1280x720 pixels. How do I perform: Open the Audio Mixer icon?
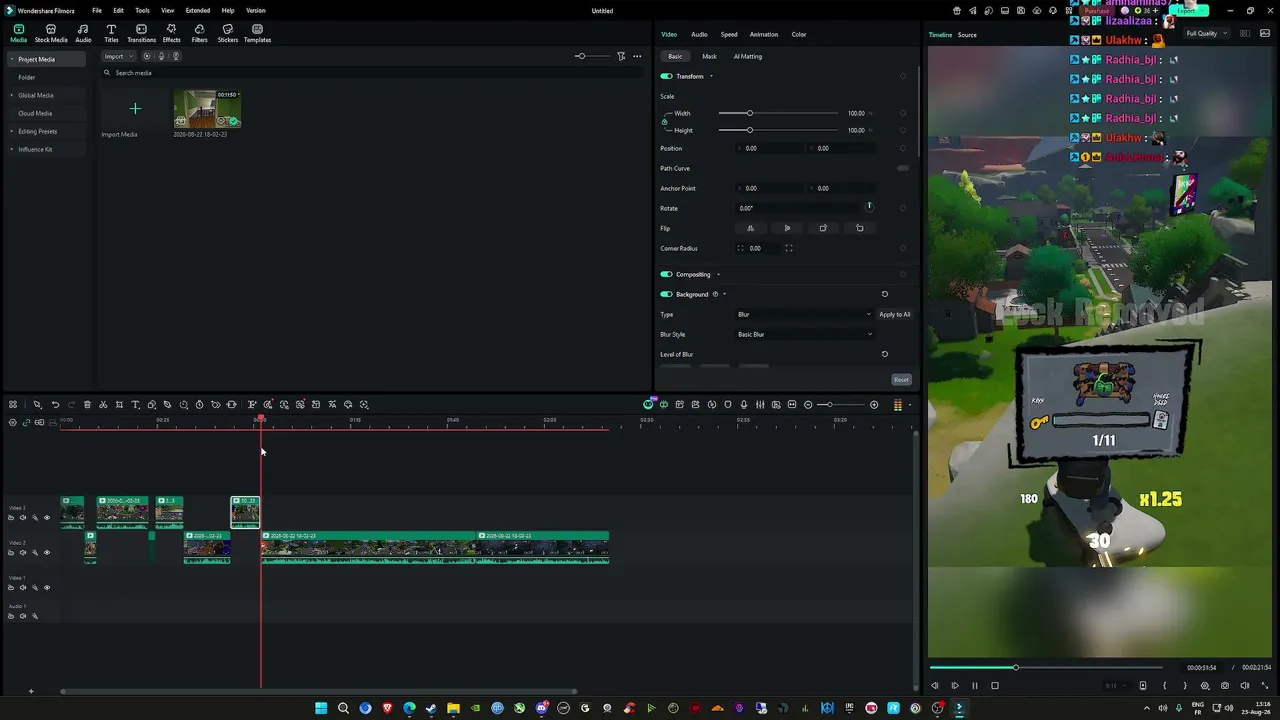(x=760, y=405)
